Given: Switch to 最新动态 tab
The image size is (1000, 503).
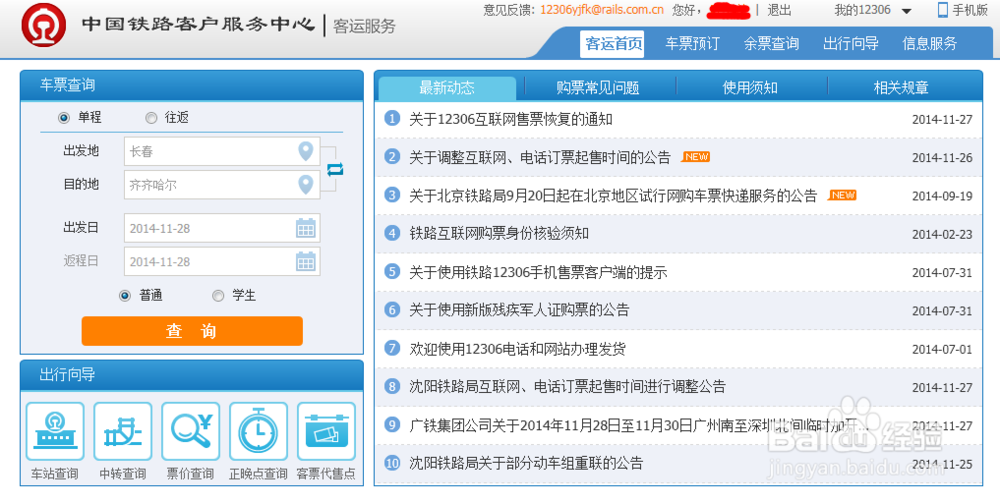Looking at the screenshot, I should [x=447, y=88].
